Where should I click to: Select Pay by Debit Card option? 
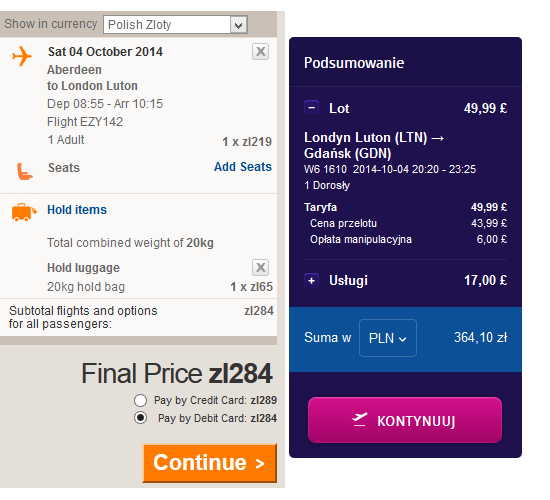[x=140, y=418]
